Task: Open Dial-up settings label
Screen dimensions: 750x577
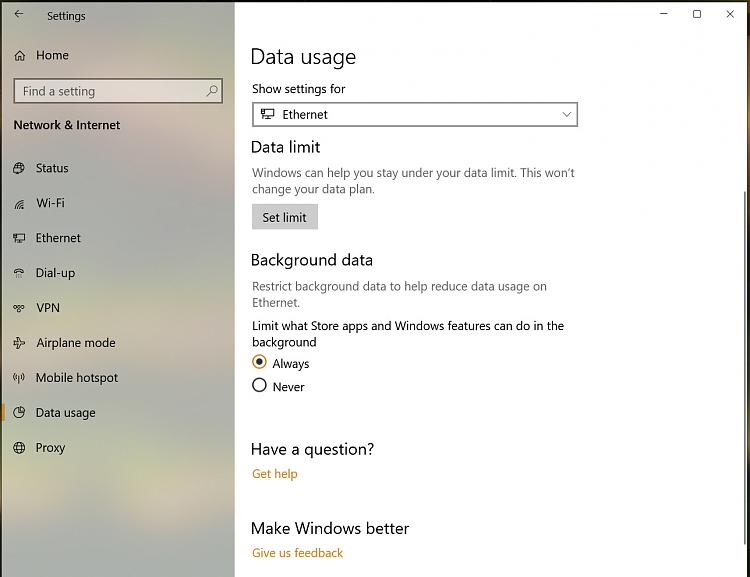Action: [x=55, y=273]
